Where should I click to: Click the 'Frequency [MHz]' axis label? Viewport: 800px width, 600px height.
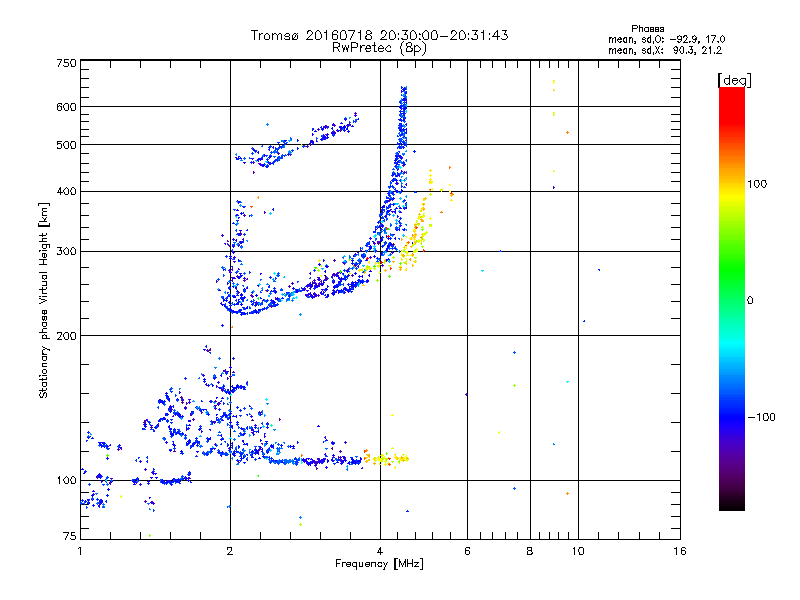point(379,564)
